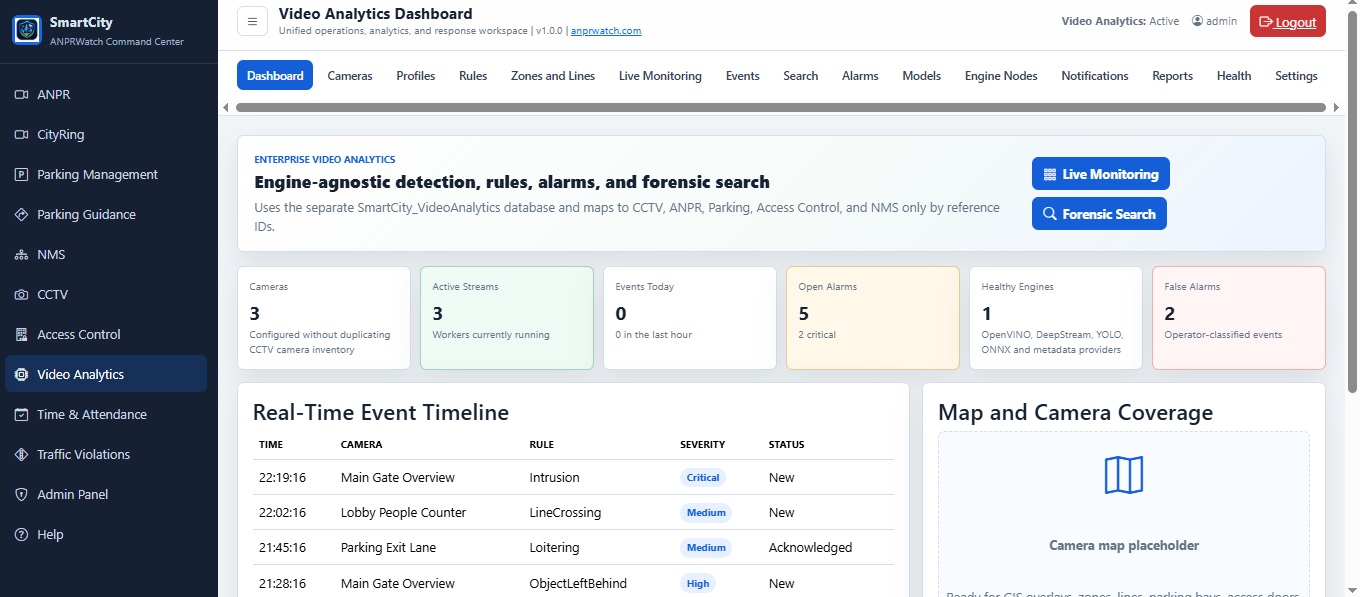Image resolution: width=1366 pixels, height=597 pixels.
Task: Open Admin Panel in the sidebar
Action: tap(106, 495)
